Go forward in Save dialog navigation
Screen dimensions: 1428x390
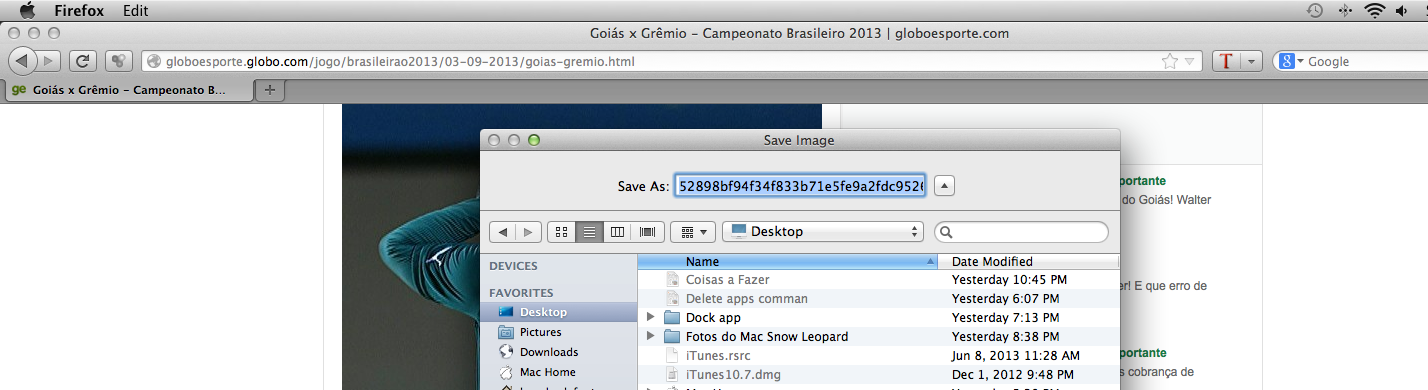(x=529, y=231)
